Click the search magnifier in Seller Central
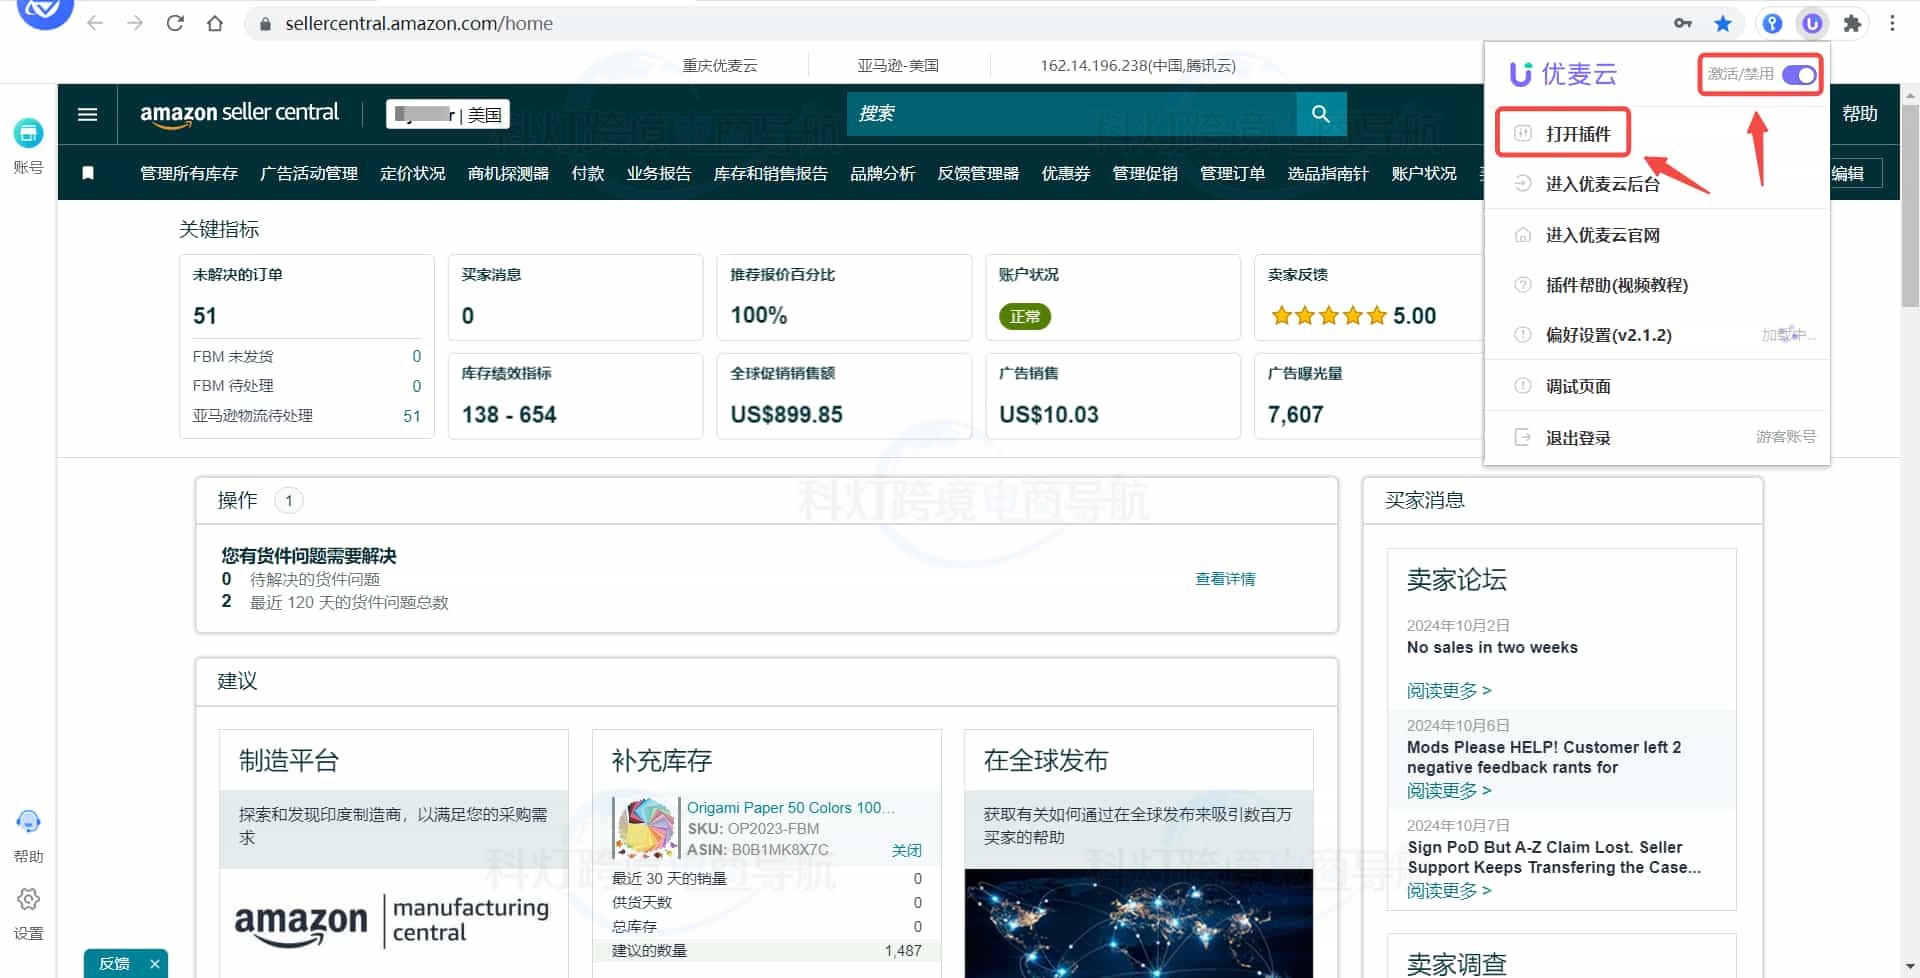Image resolution: width=1920 pixels, height=978 pixels. [x=1321, y=114]
